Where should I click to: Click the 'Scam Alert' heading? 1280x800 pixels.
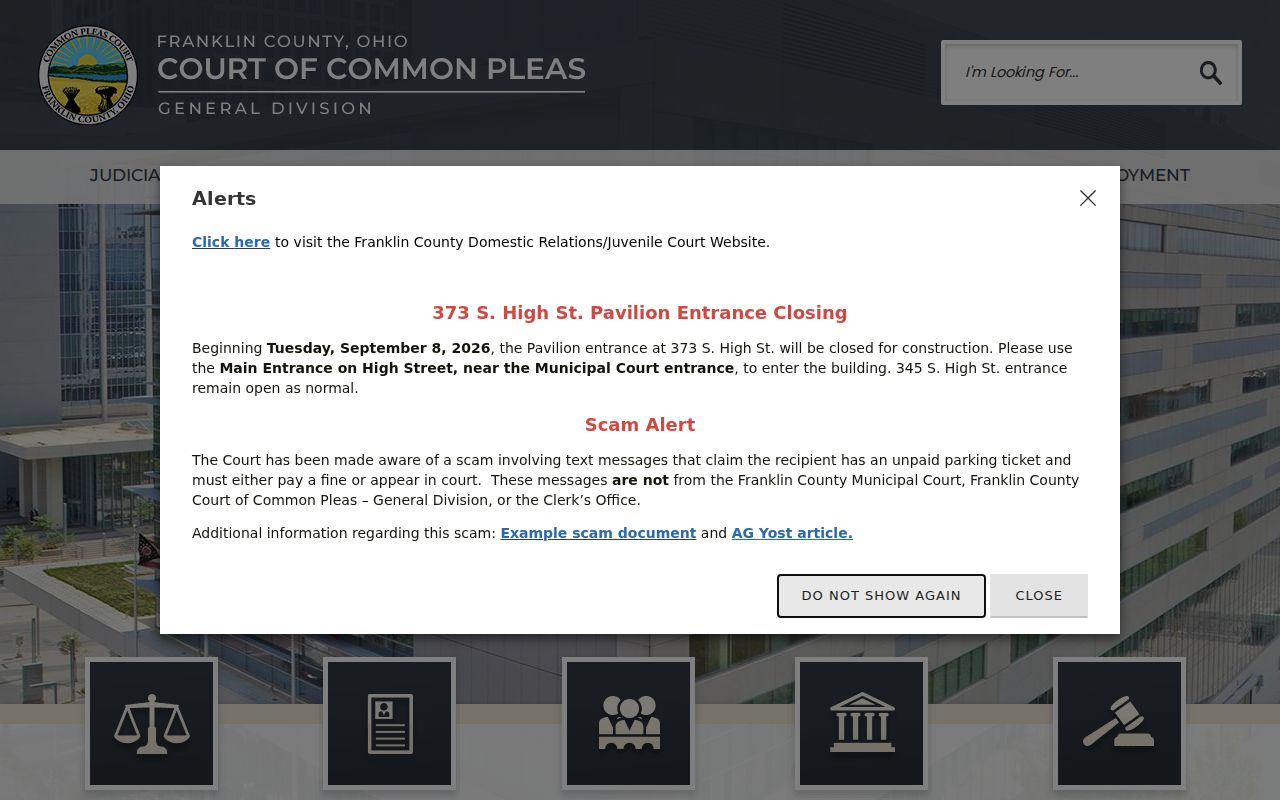(640, 425)
